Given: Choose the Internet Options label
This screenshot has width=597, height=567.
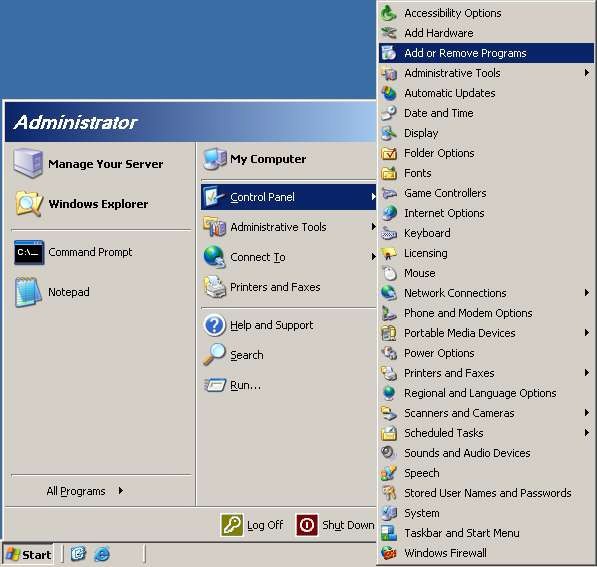Looking at the screenshot, I should [444, 213].
